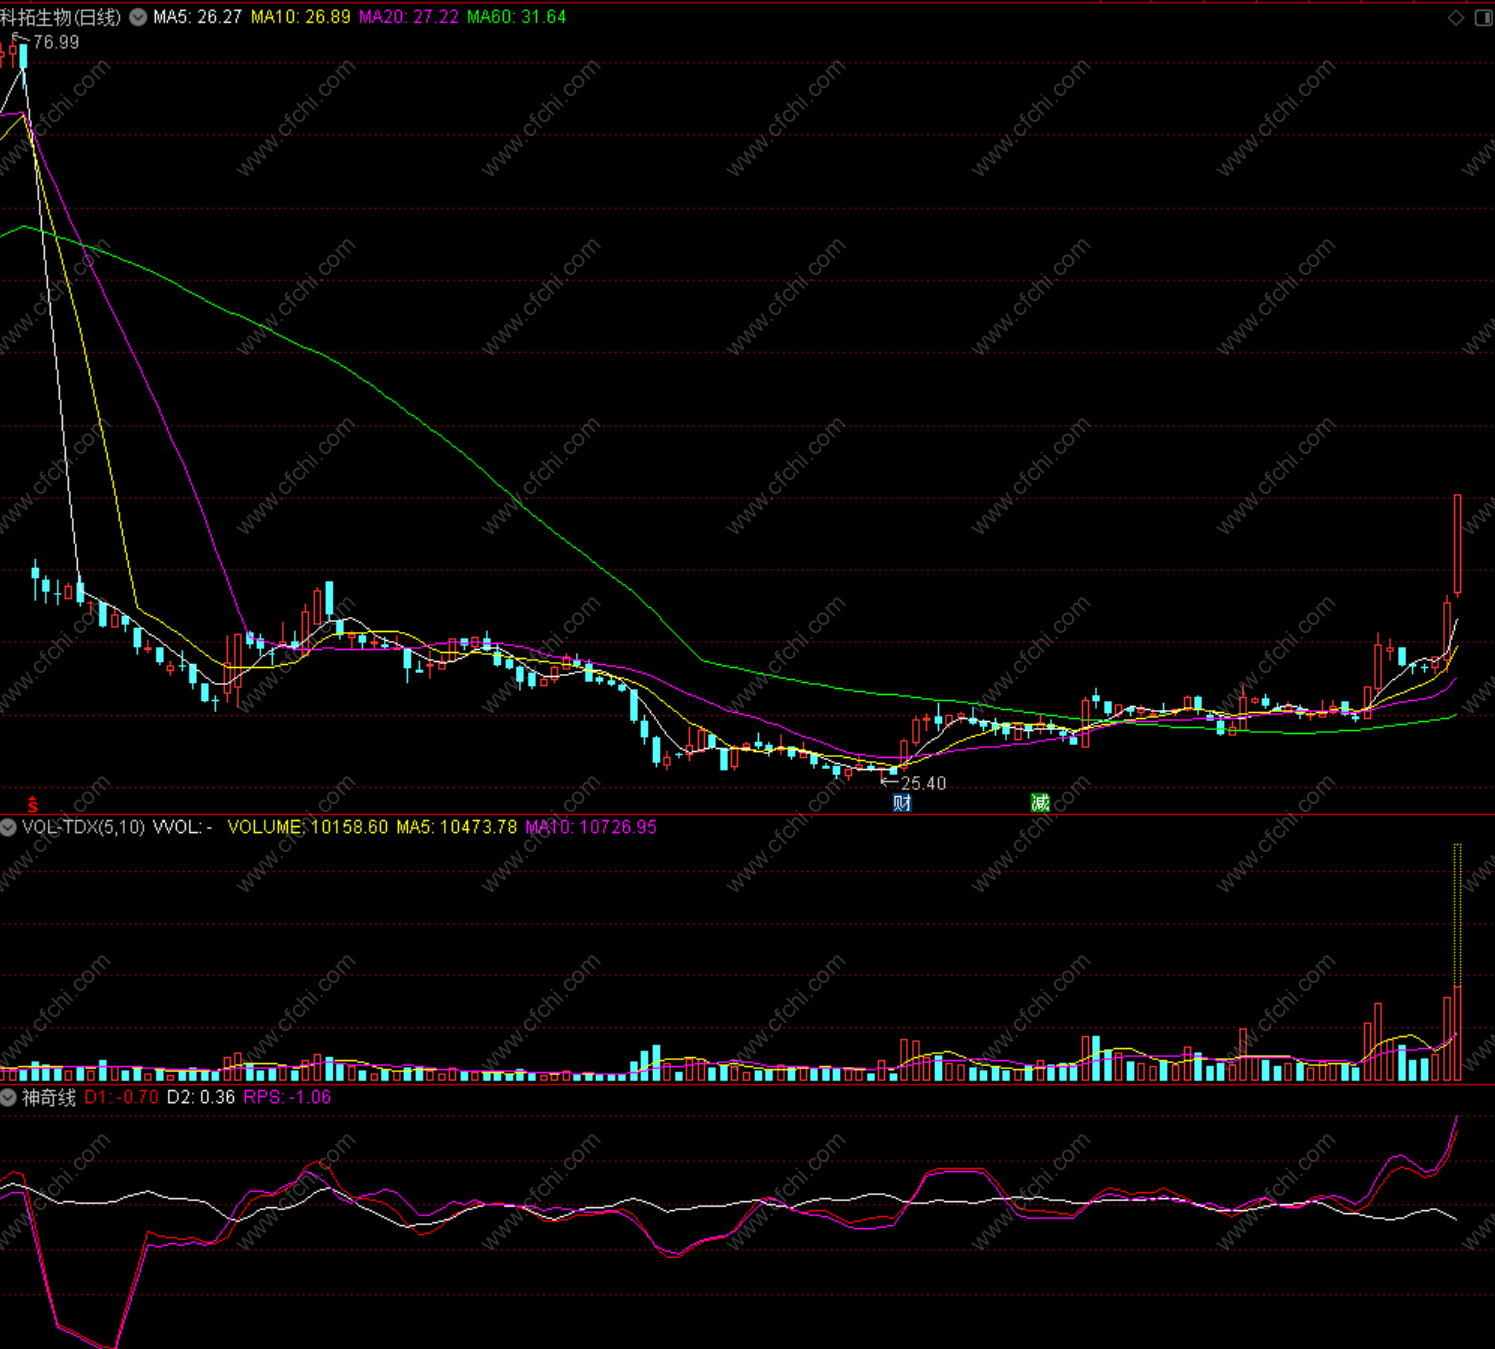Screen dimensions: 1495x1349
Task: Select the MA20: 27.22 readout
Action: (x=409, y=17)
